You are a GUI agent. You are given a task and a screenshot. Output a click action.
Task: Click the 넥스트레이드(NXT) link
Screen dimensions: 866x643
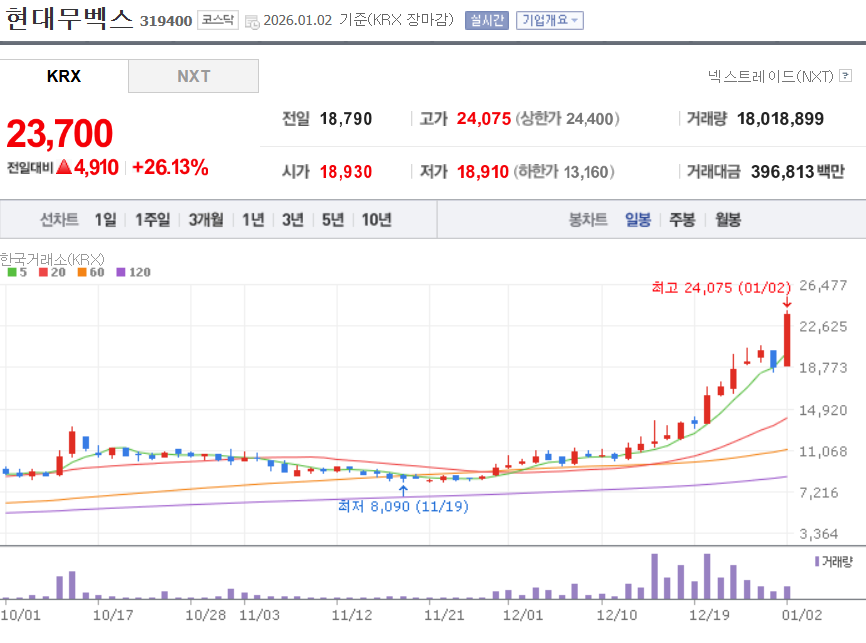point(770,76)
